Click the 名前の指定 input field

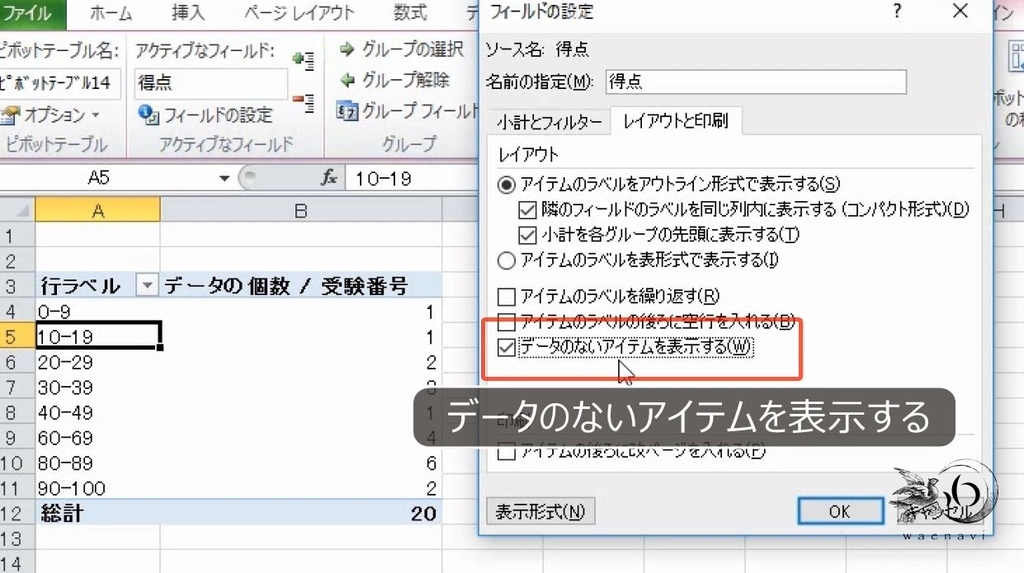756,82
